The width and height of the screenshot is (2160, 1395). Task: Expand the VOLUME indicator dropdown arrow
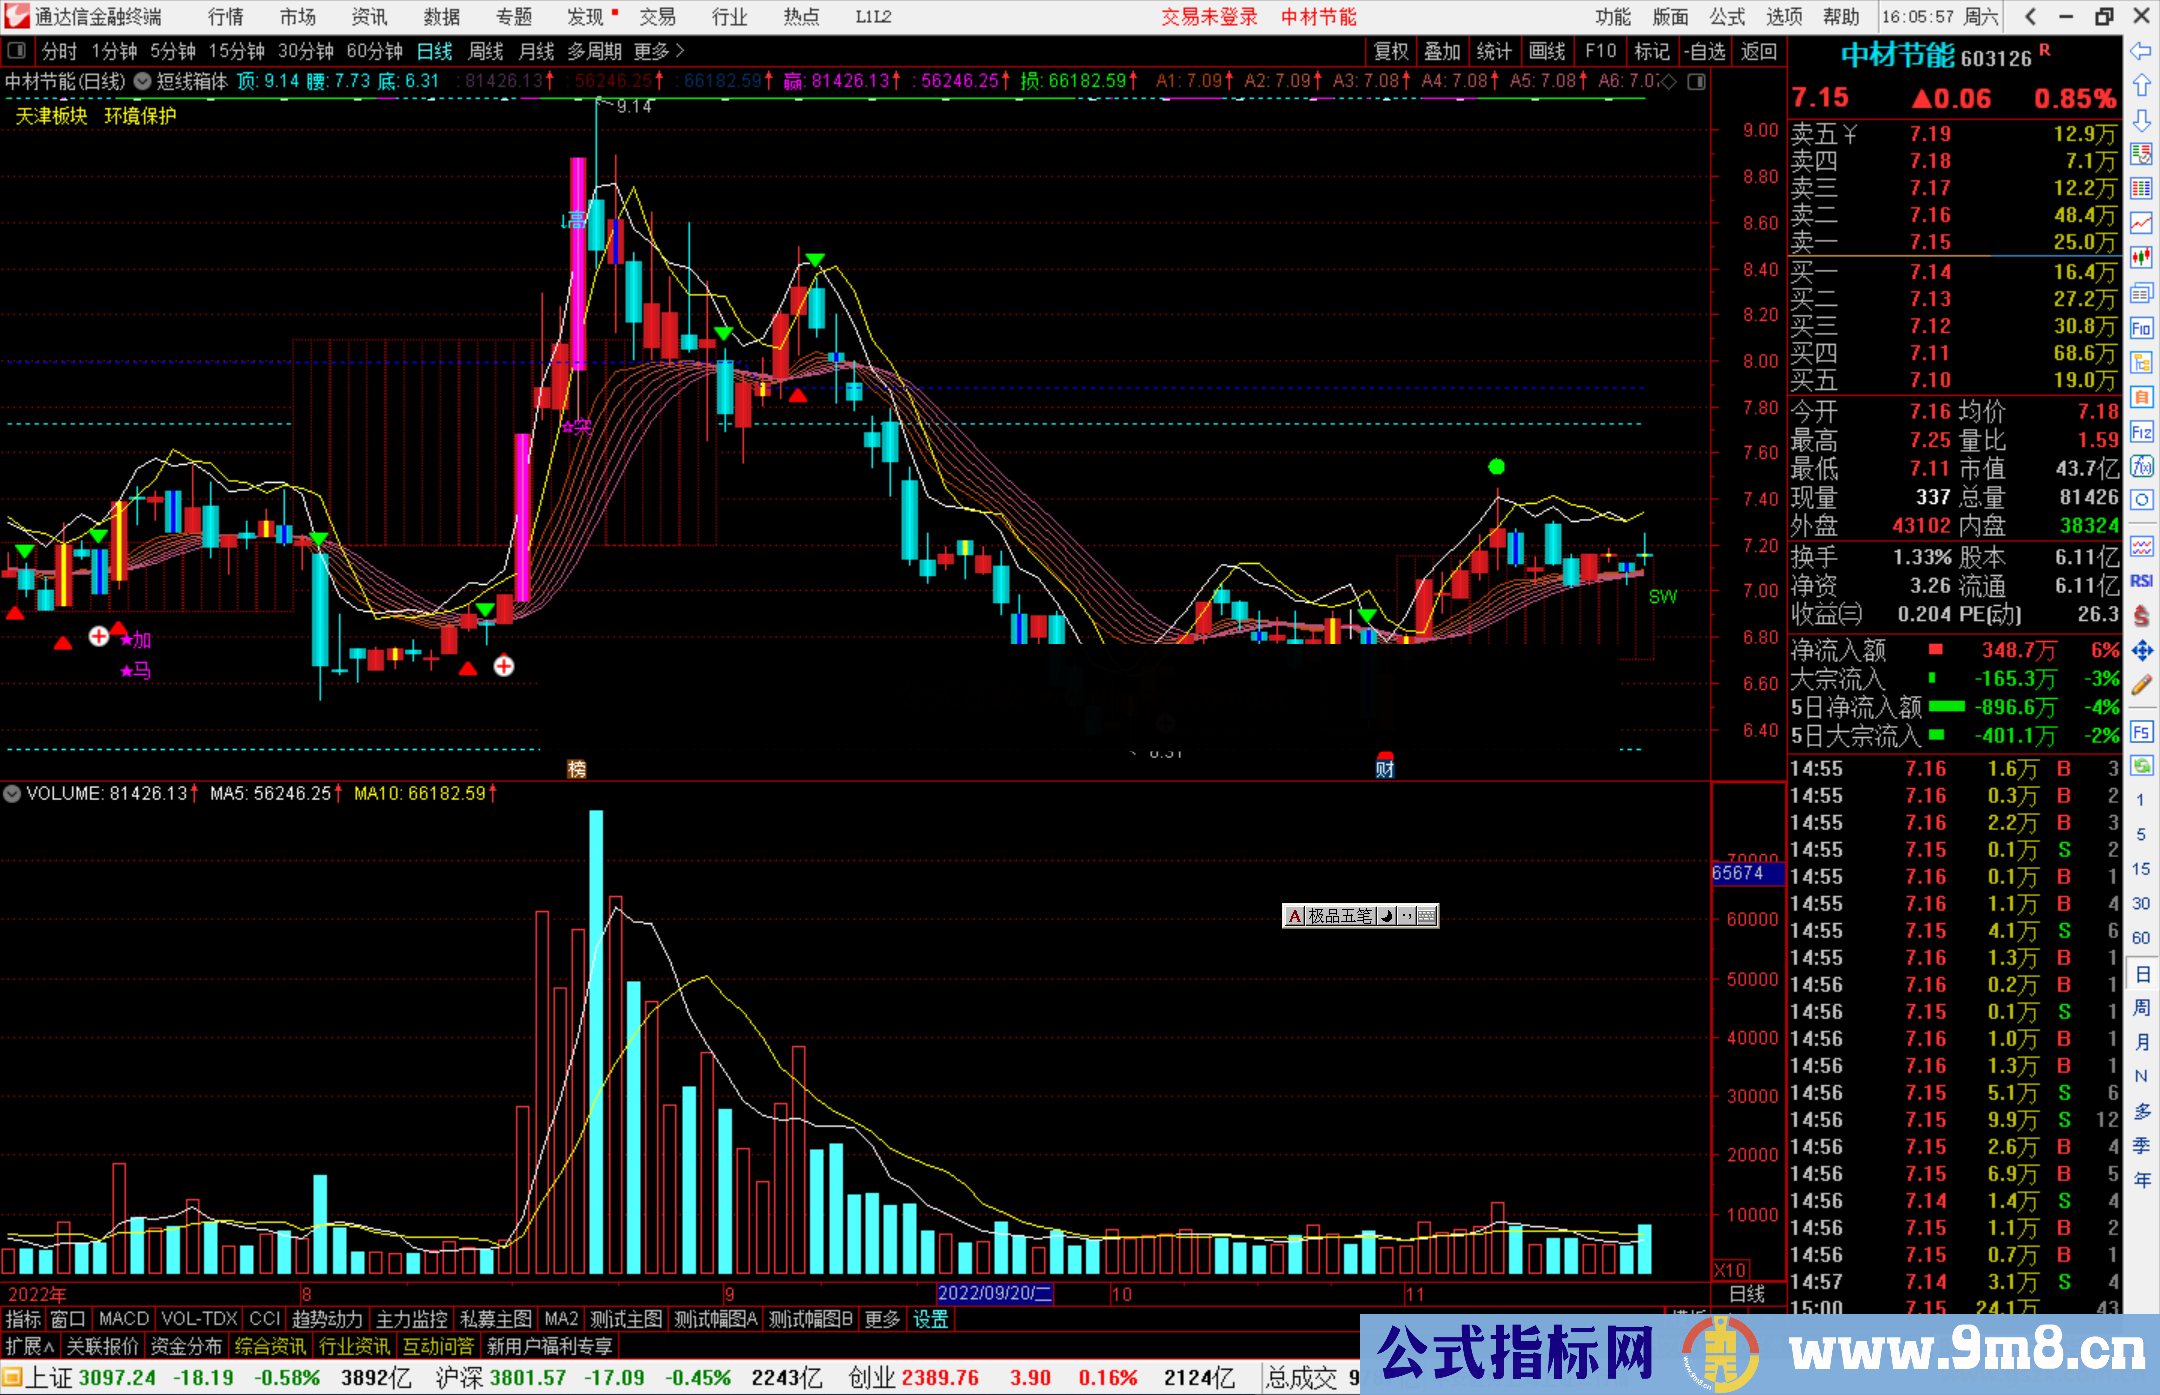[x=12, y=794]
